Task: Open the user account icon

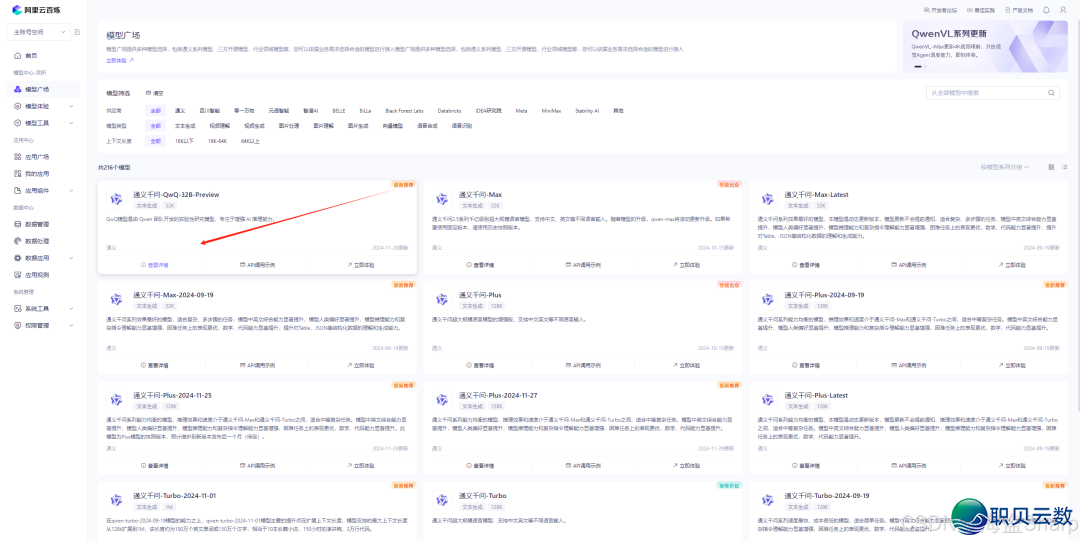Action: (x=1063, y=10)
